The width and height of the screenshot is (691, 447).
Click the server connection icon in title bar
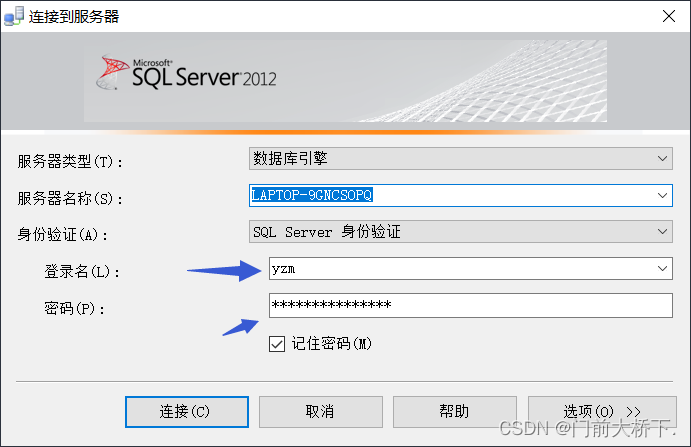15,16
